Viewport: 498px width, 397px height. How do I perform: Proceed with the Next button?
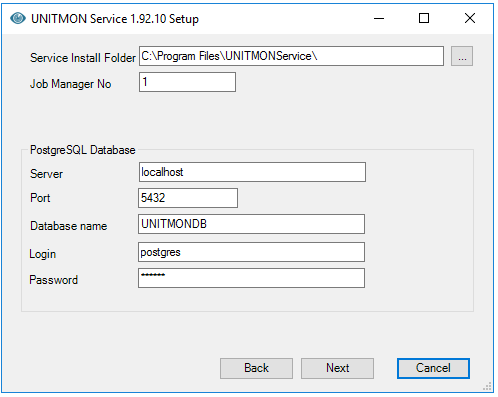point(337,368)
